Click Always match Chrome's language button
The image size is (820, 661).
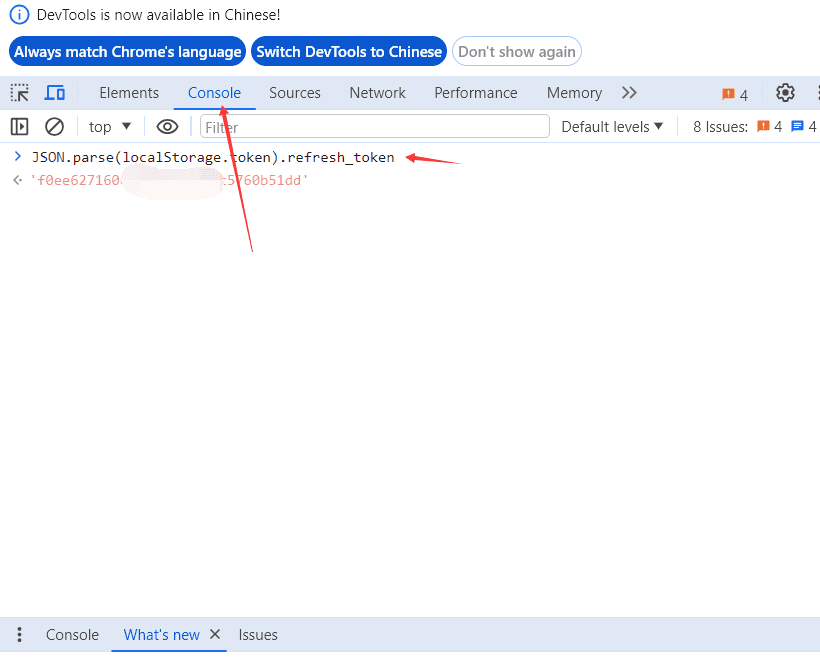(128, 52)
